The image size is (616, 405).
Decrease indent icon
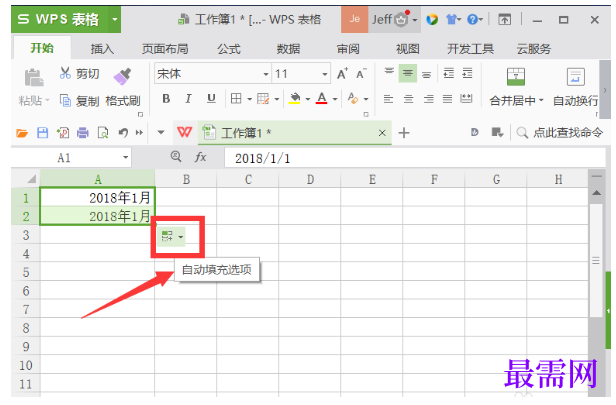tap(449, 73)
